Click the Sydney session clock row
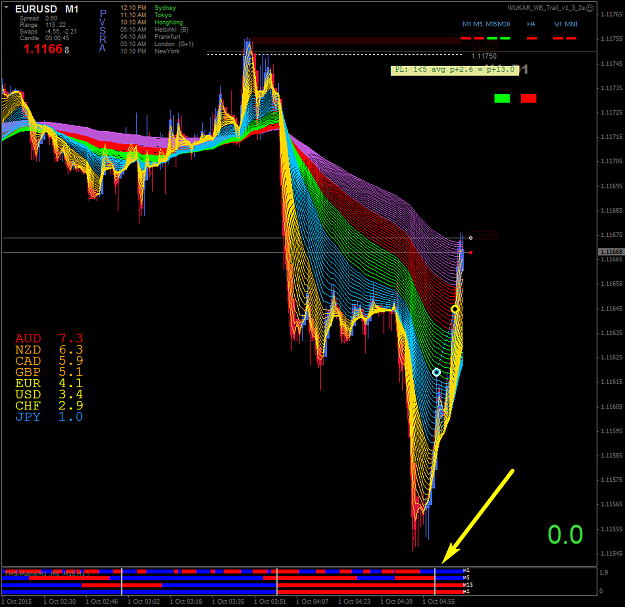The width and height of the screenshot is (625, 607). [x=148, y=8]
